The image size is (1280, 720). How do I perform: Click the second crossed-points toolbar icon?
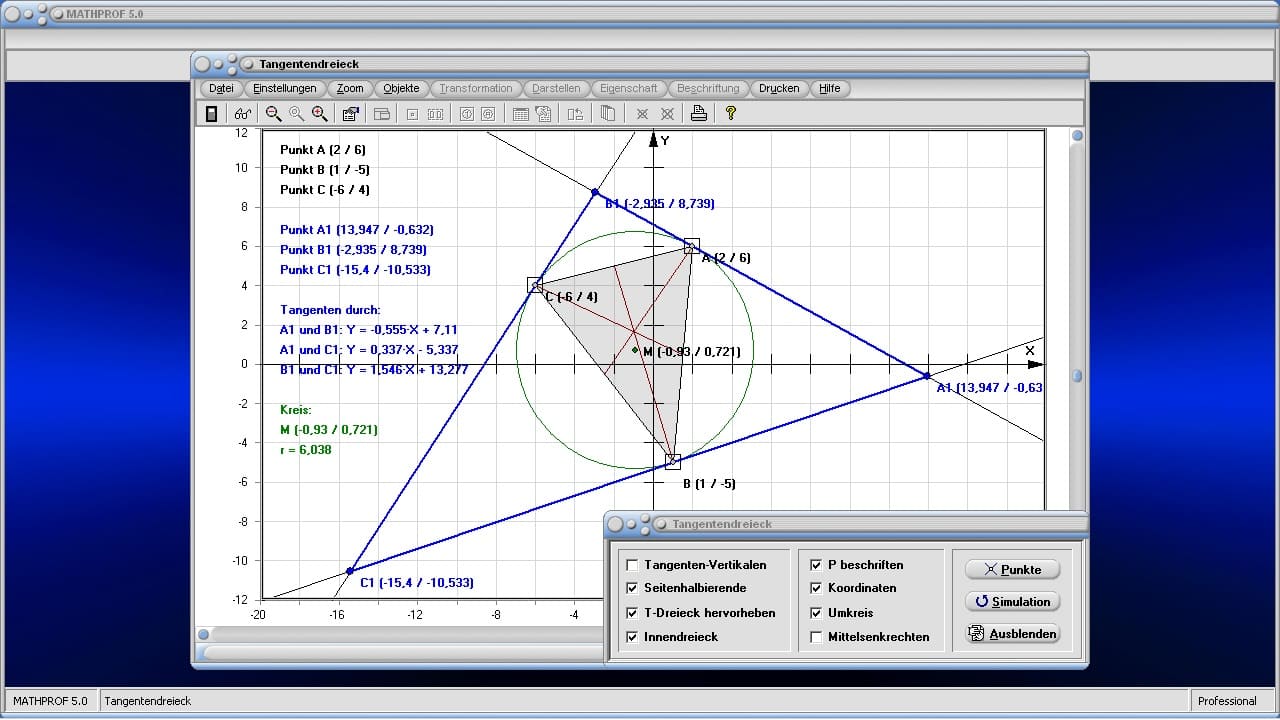point(667,114)
